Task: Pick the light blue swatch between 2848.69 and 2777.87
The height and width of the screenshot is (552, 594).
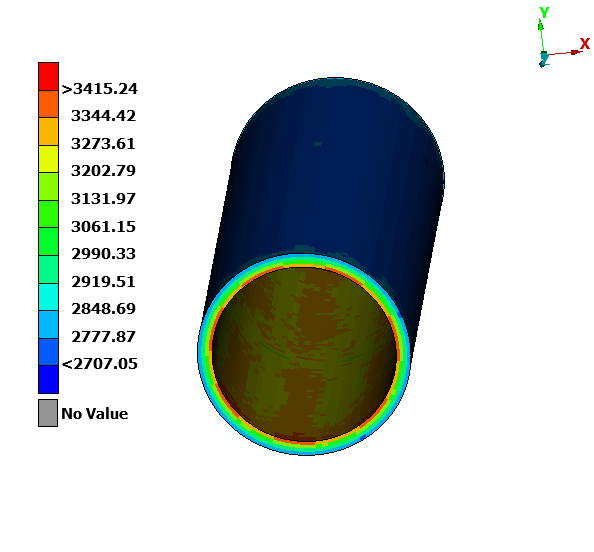Action: click(48, 325)
